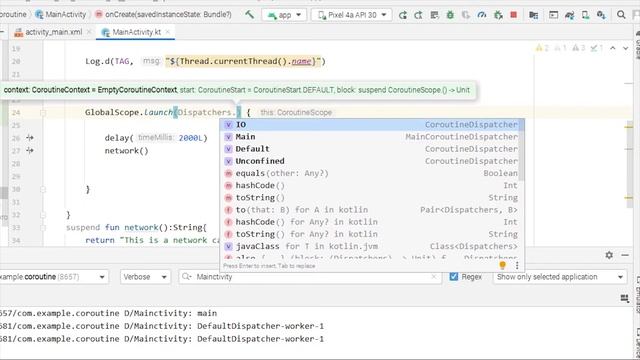640x360 pixels.
Task: Hide the Logcat panel with minimize icon
Action: click(625, 255)
